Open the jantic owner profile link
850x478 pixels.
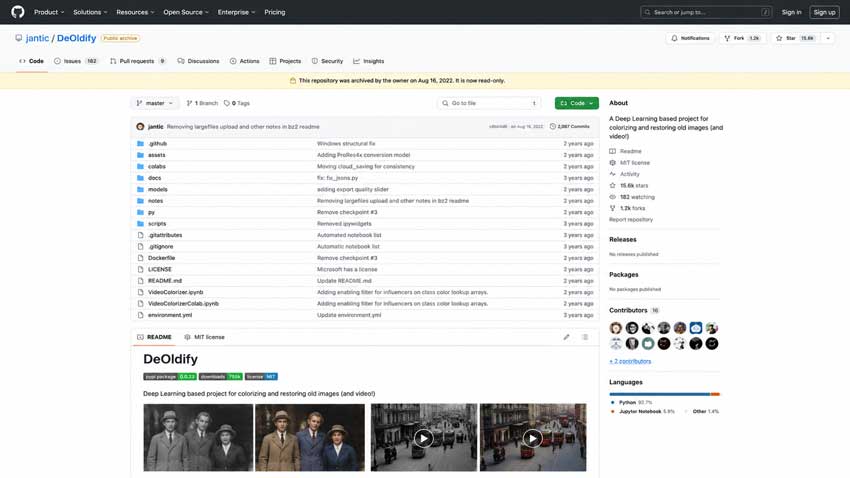point(37,38)
